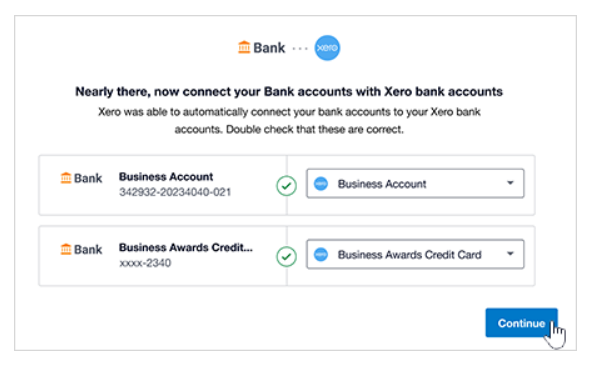Image resolution: width=593 pixels, height=367 pixels.
Task: Click the blue Xero logo at top
Action: [327, 48]
